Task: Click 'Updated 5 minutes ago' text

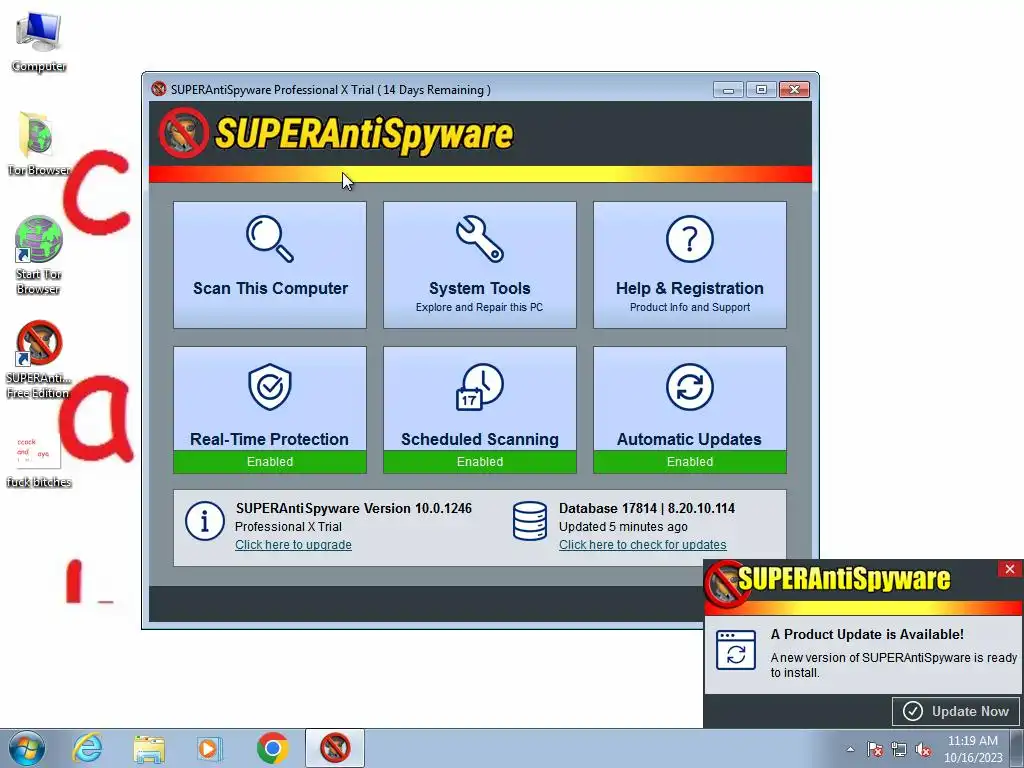Action: coord(623,526)
